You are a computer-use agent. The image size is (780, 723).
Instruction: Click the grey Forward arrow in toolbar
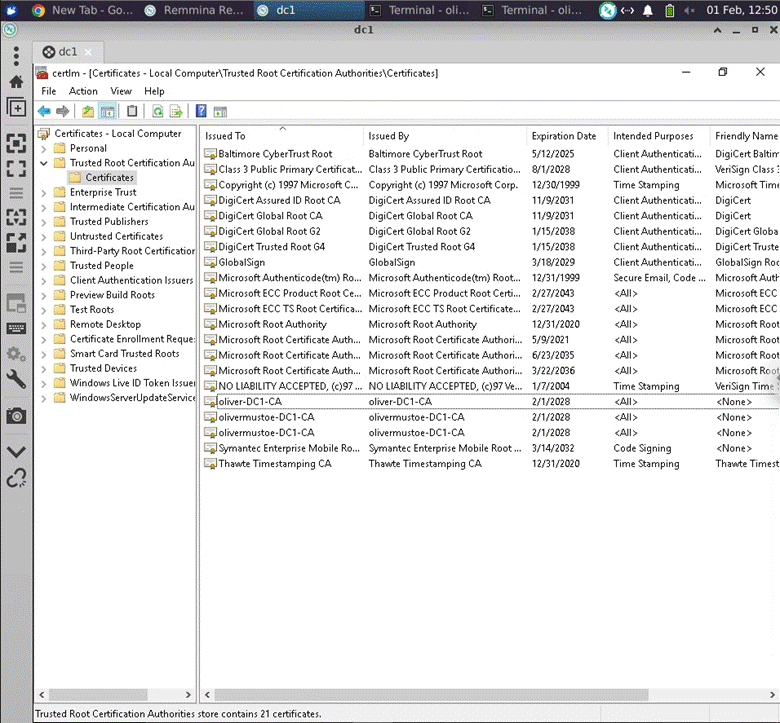tap(63, 111)
